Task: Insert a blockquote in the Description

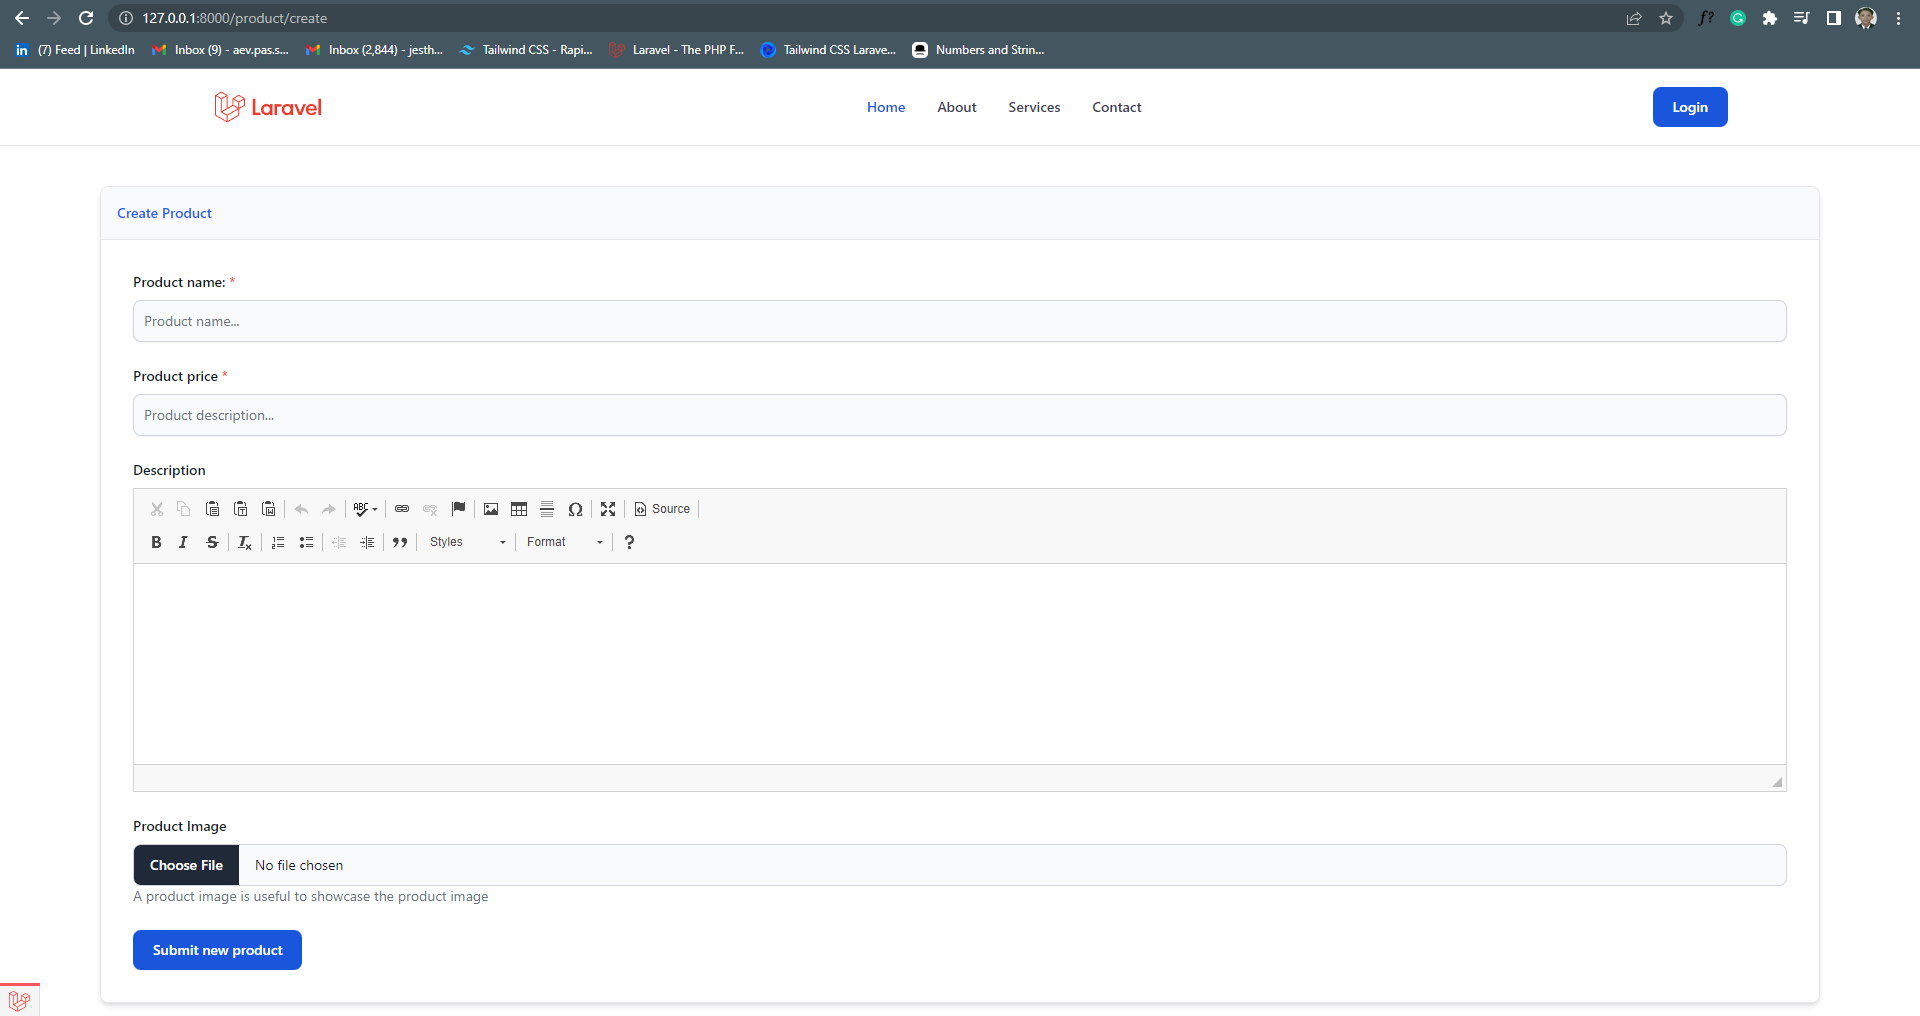Action: click(x=399, y=542)
